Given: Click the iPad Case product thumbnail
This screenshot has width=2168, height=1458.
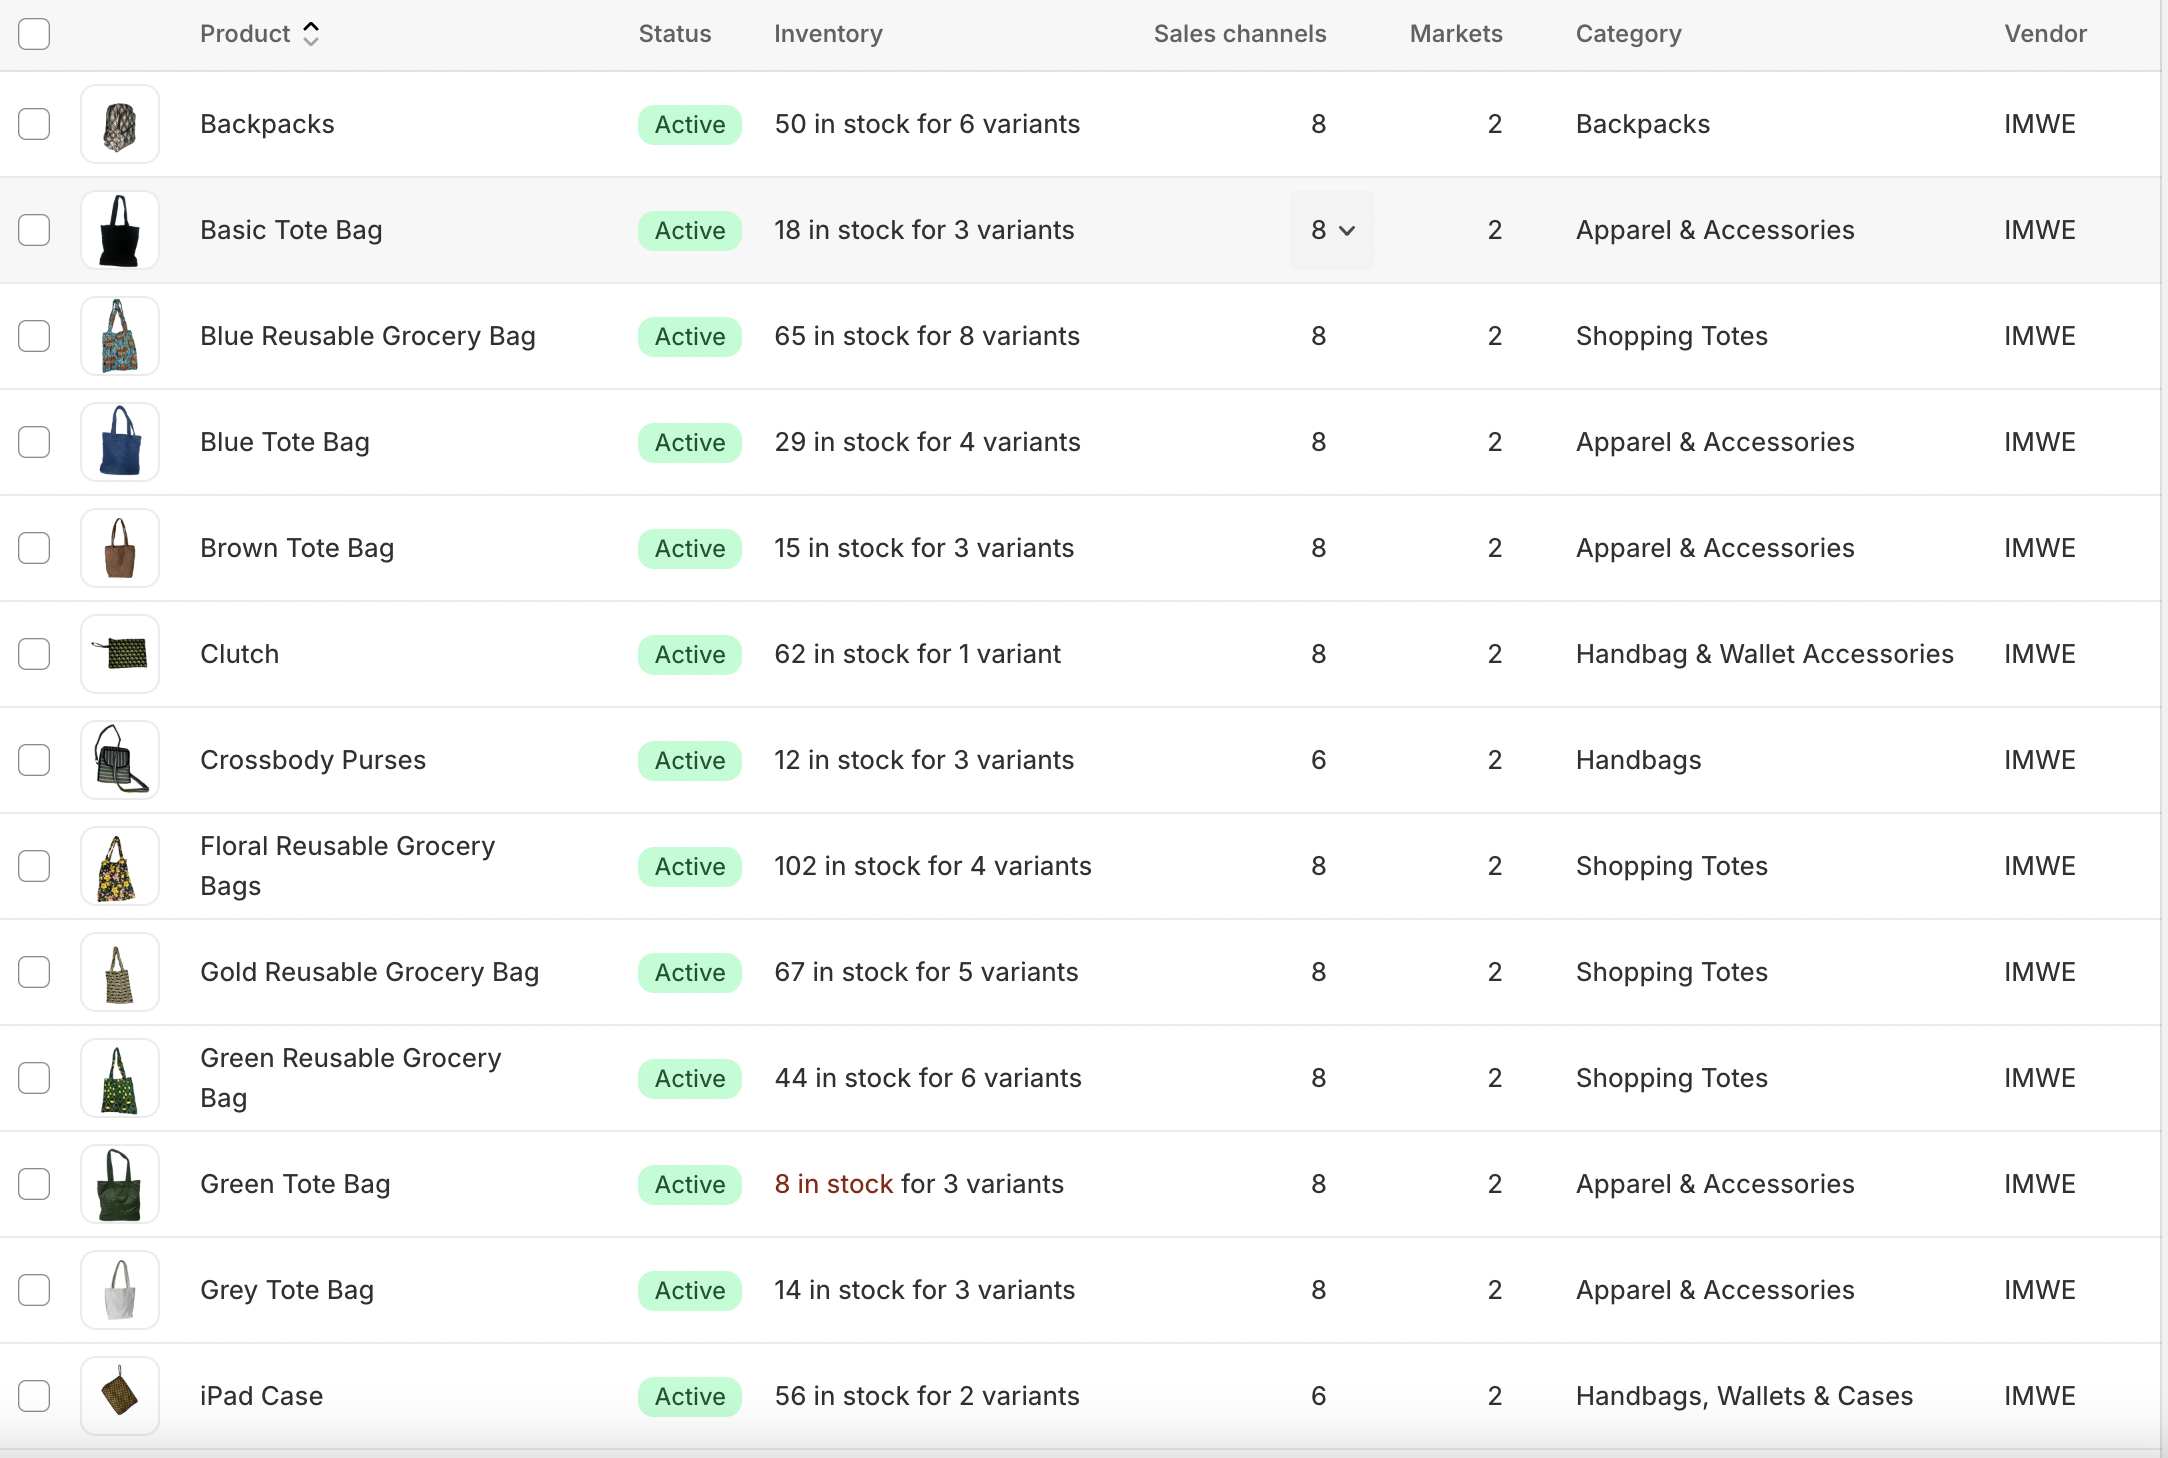Looking at the screenshot, I should [120, 1397].
